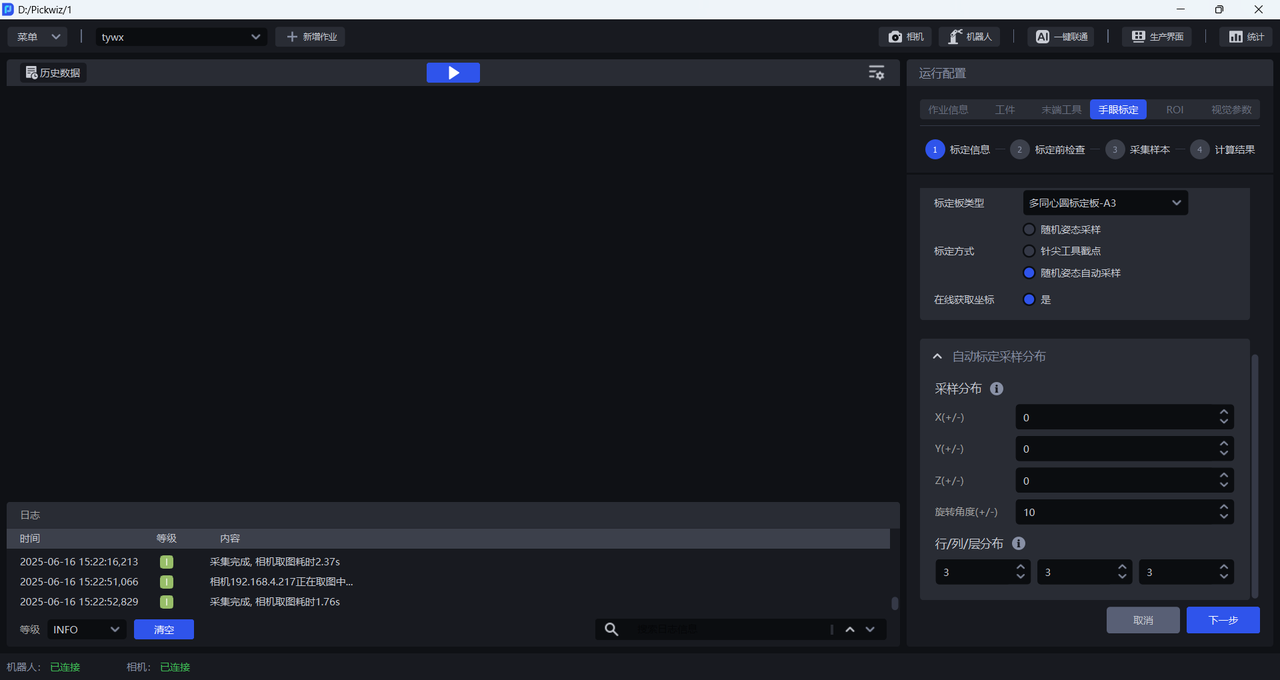Clear the log with 清空 button
Screen dimensions: 1280x680
click(164, 630)
